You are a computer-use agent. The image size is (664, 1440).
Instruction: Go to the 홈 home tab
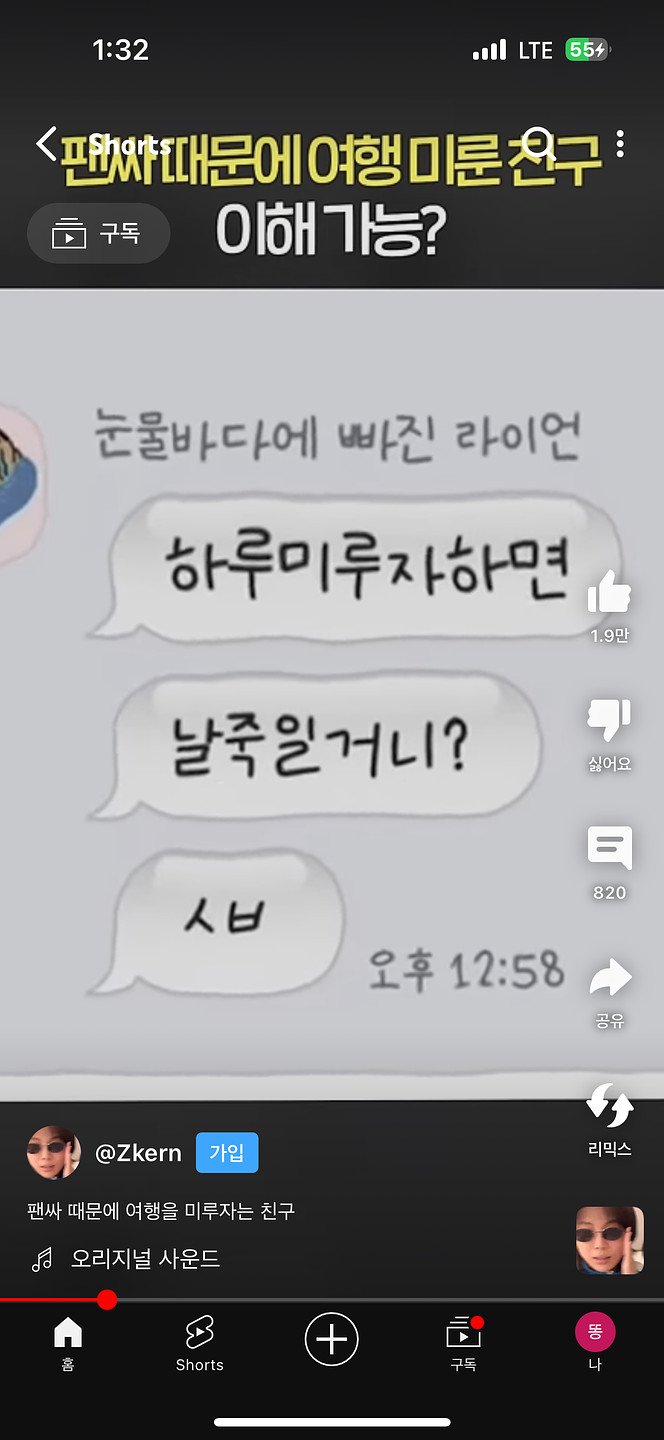(67, 1343)
